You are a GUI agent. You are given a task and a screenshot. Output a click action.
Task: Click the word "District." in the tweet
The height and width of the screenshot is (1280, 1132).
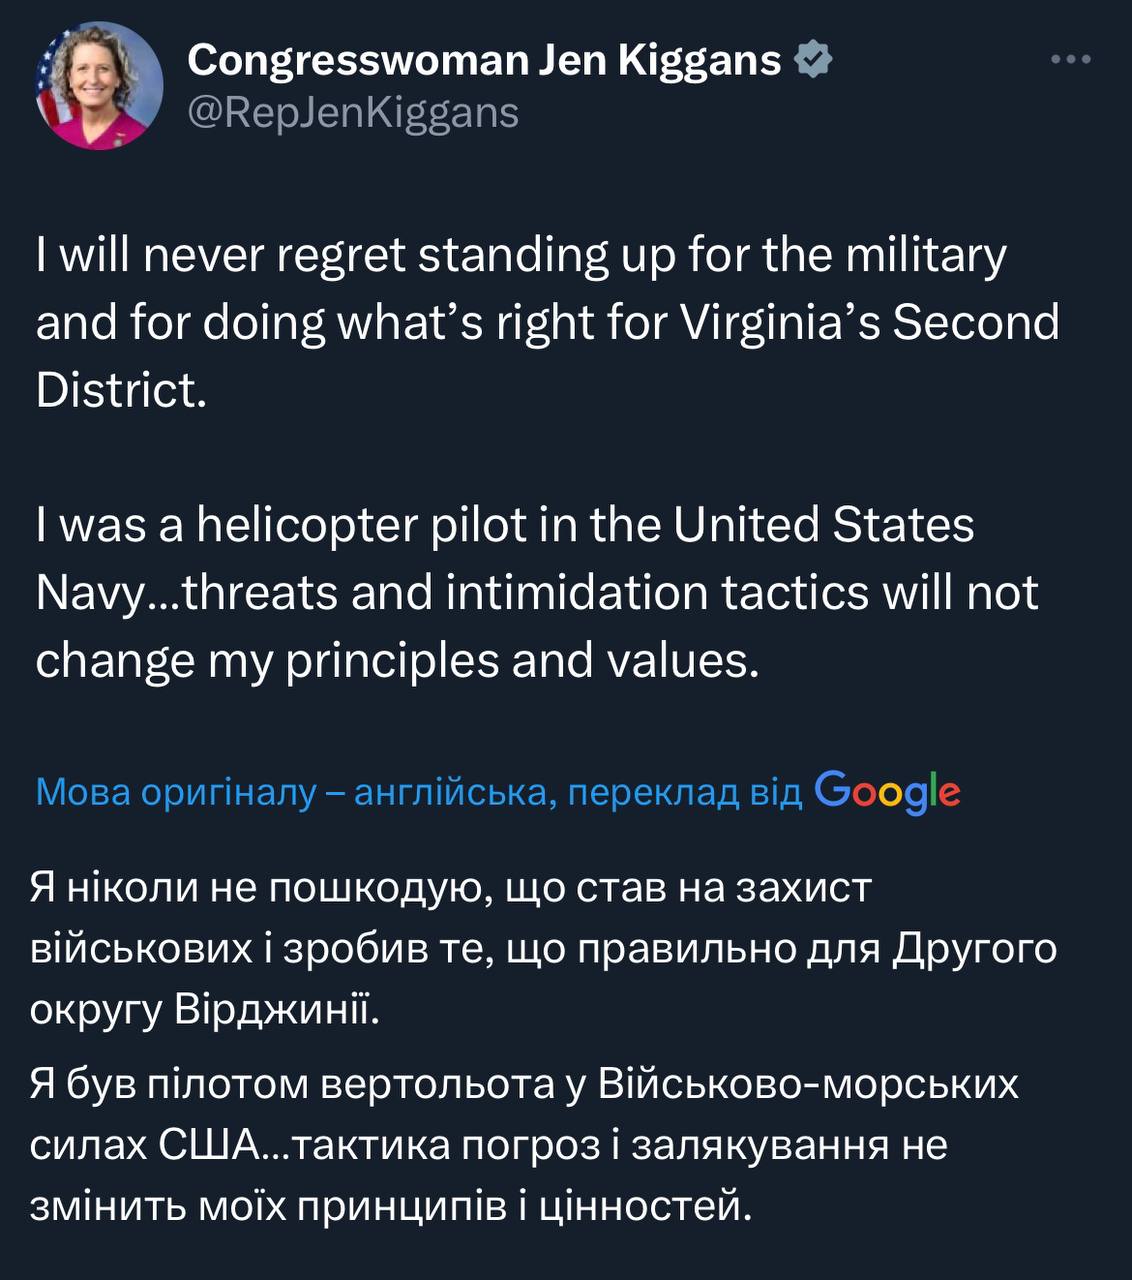click(x=121, y=390)
